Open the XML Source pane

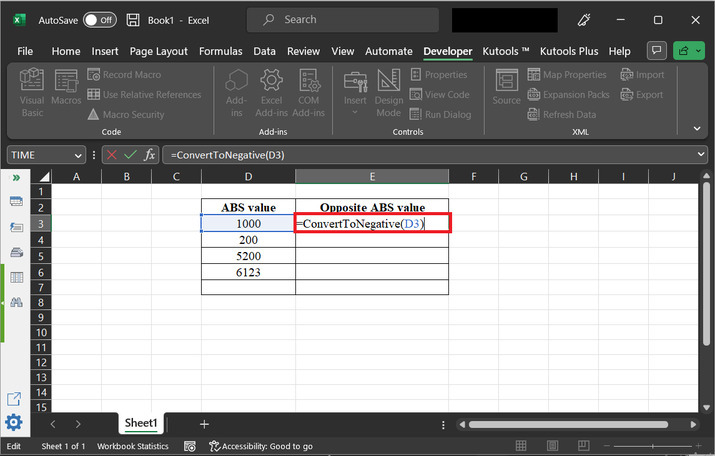pos(506,87)
